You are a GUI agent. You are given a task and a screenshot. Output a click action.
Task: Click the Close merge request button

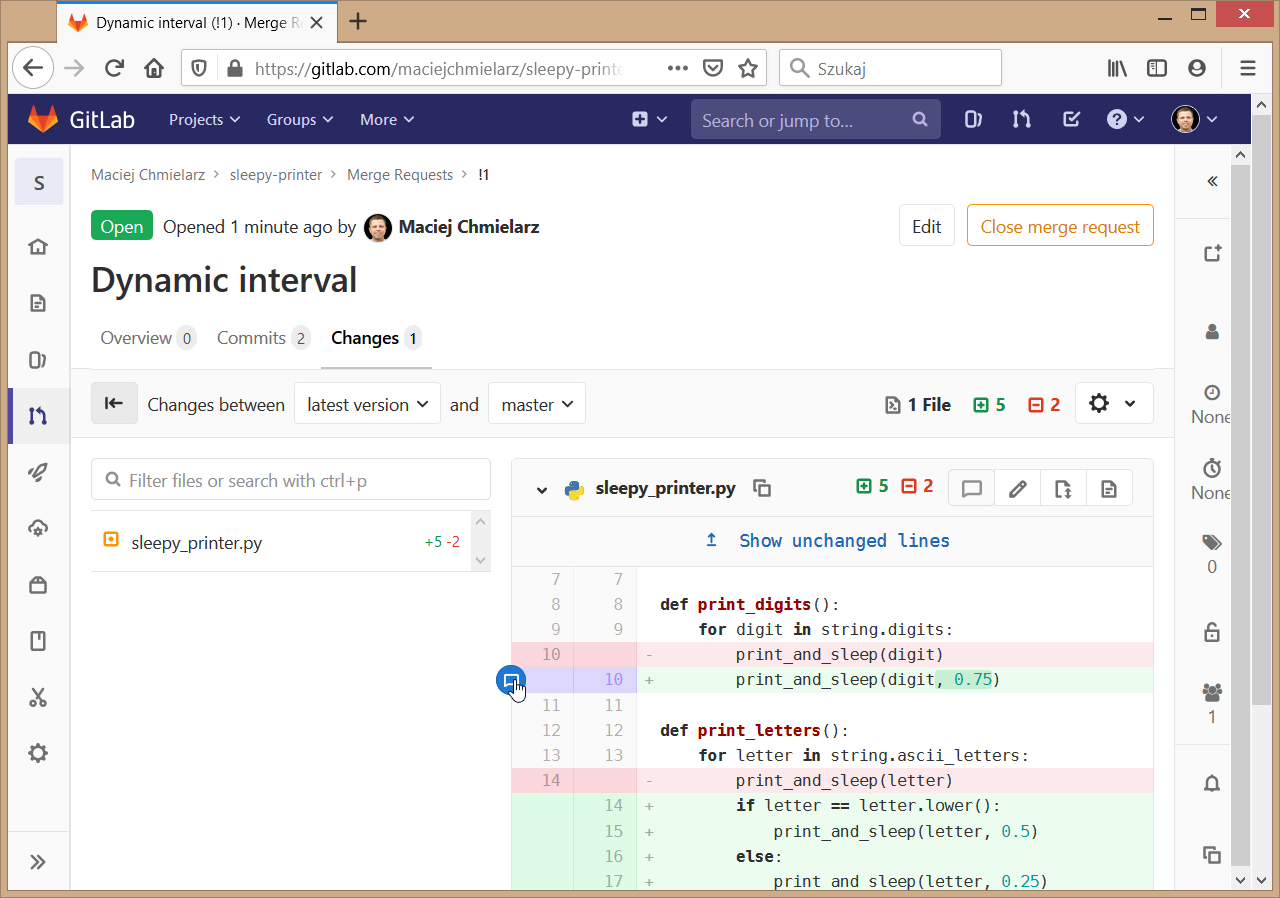coord(1059,227)
